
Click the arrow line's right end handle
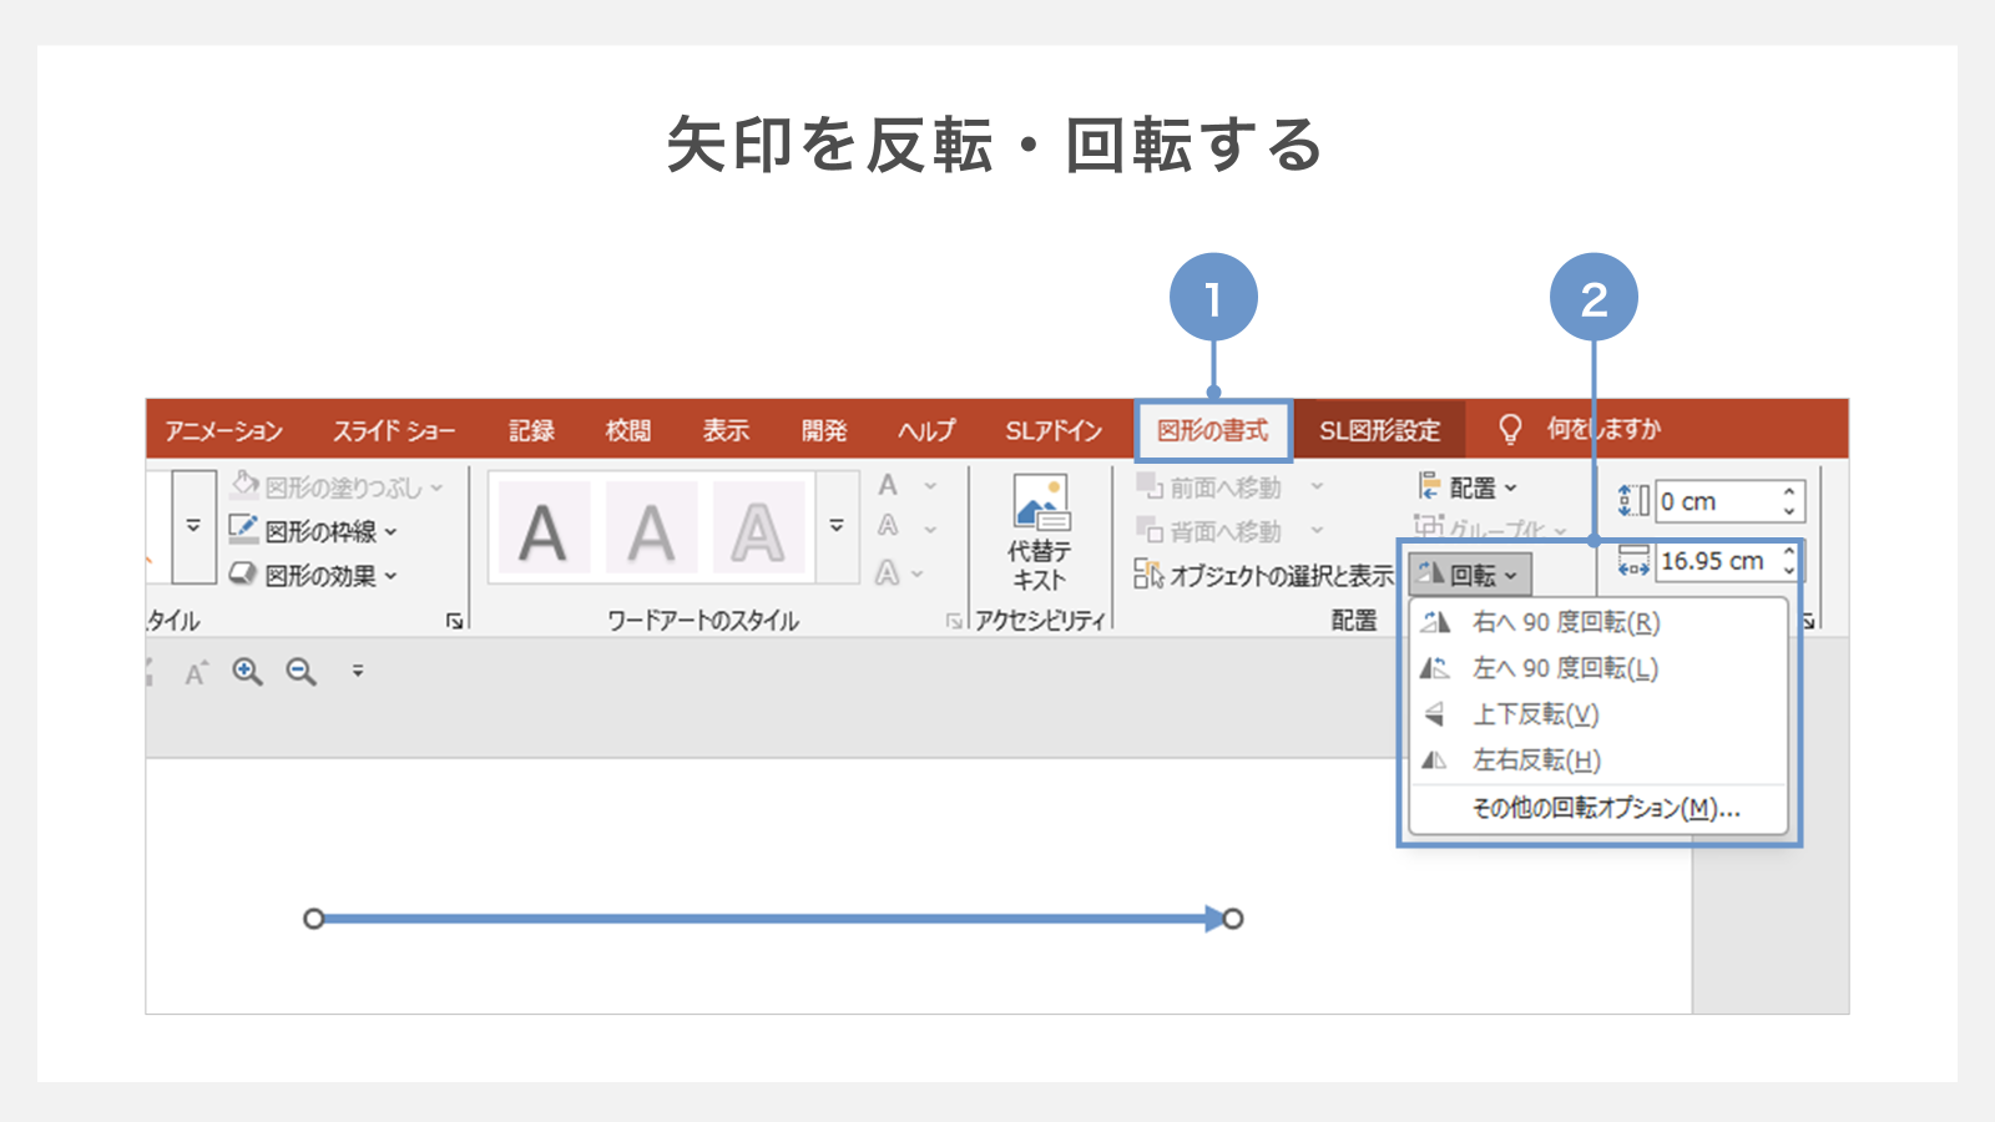[1233, 918]
